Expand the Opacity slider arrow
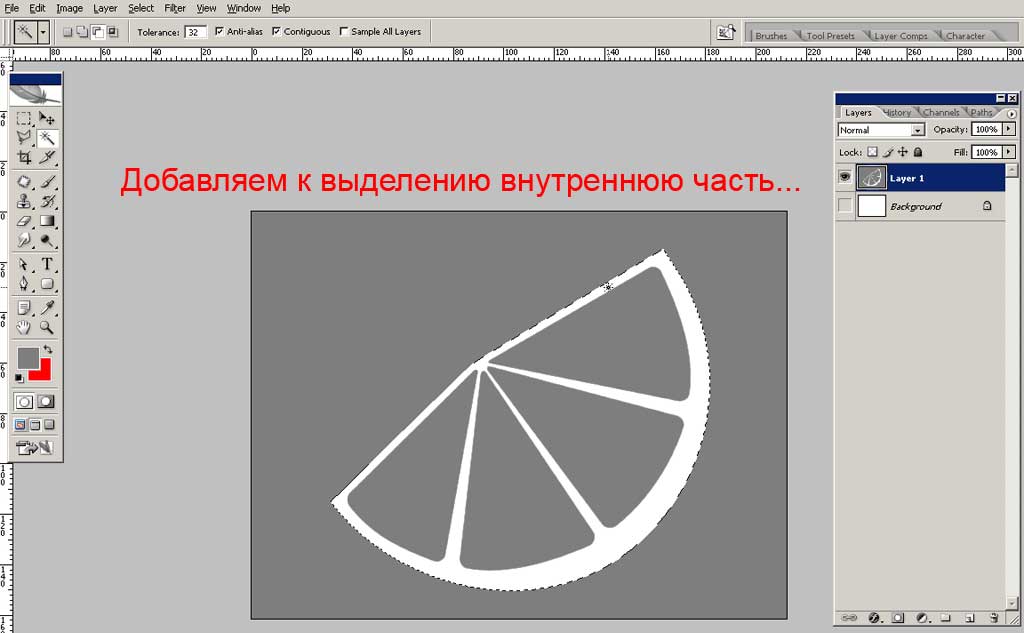 click(x=1008, y=130)
